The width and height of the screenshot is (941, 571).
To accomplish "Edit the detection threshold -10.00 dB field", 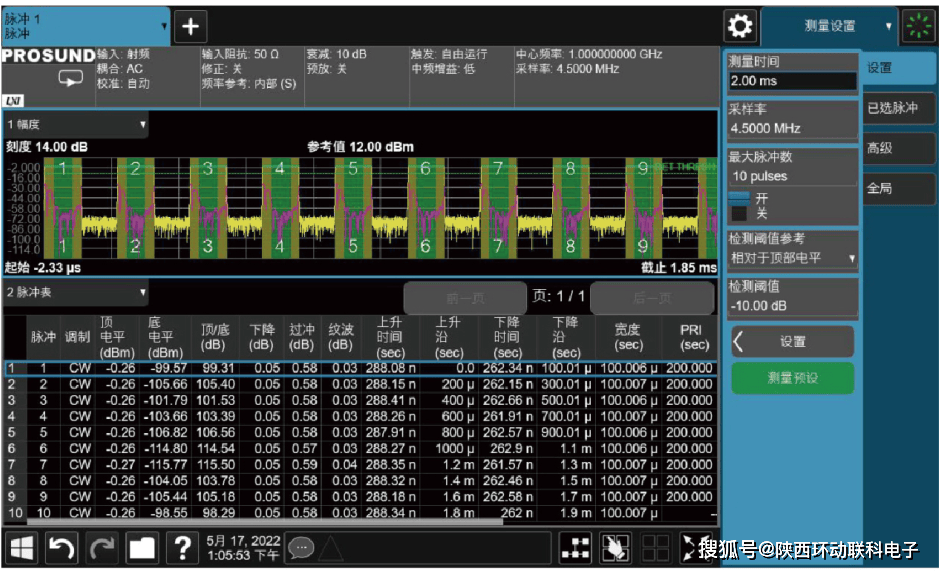I will coord(792,306).
